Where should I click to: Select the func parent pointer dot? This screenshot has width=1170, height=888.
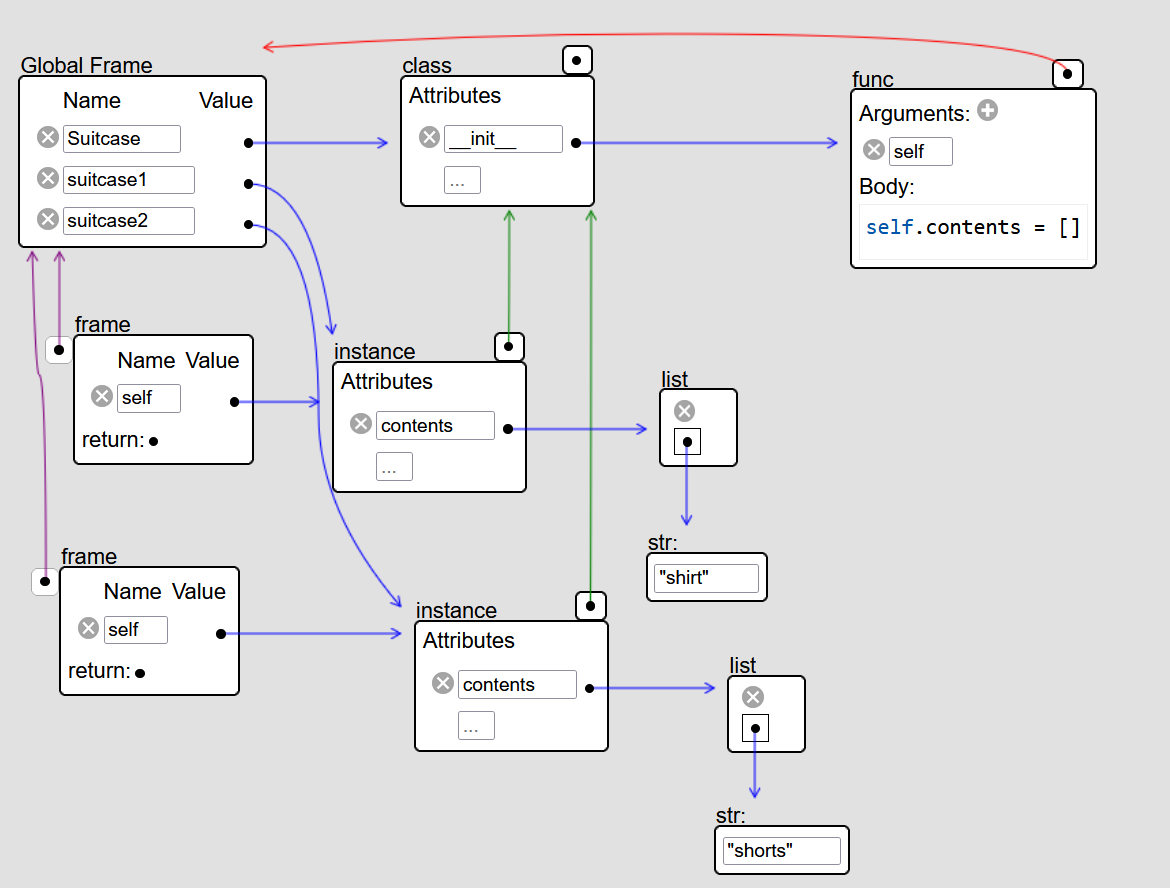point(1067,73)
